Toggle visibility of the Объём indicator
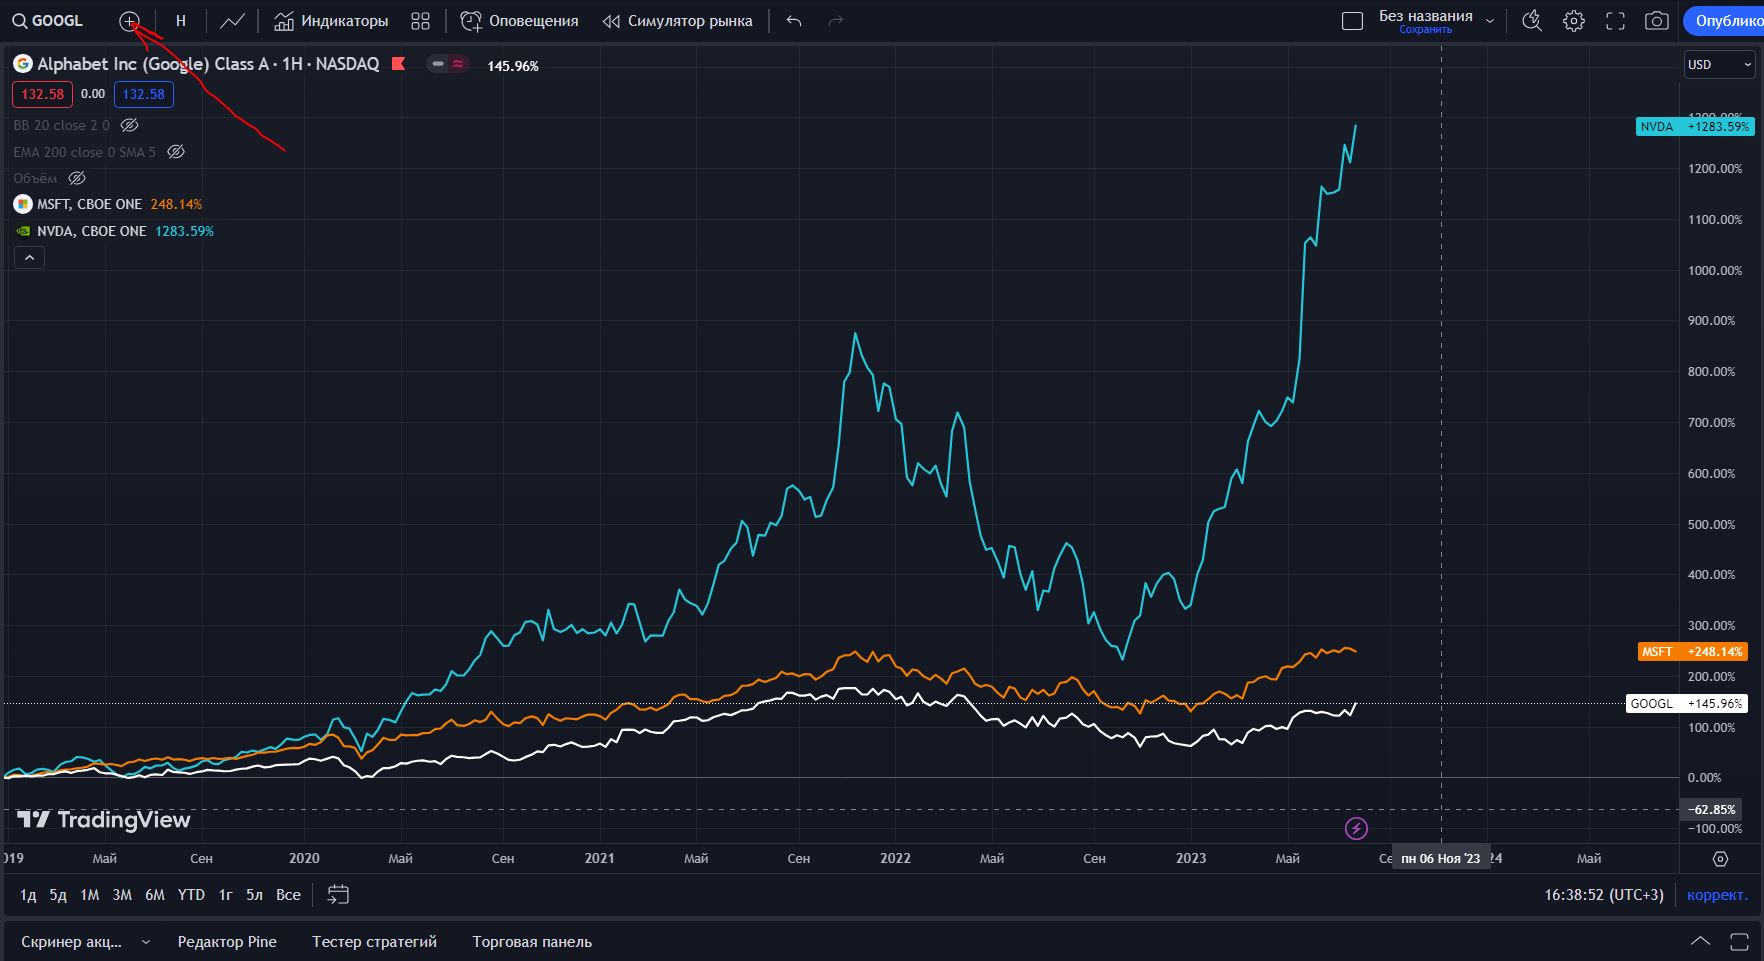 (77, 178)
